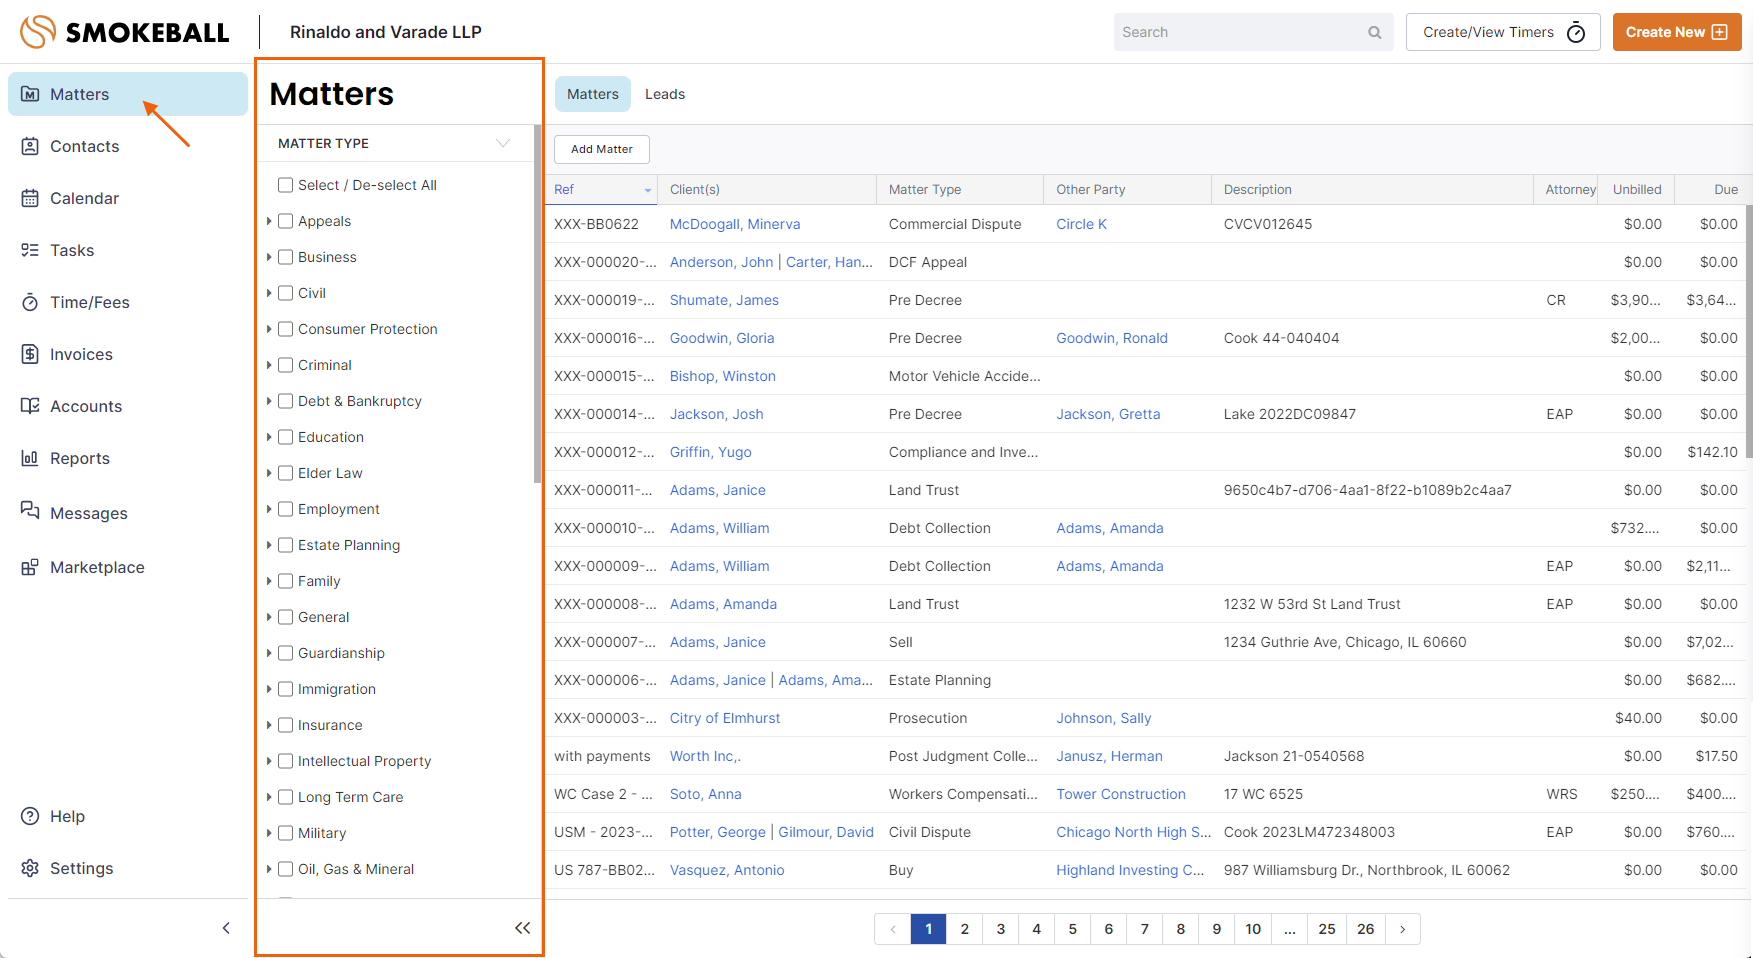Go to the previous page with the arrow
Screen dimensions: 1753x958
click(893, 929)
